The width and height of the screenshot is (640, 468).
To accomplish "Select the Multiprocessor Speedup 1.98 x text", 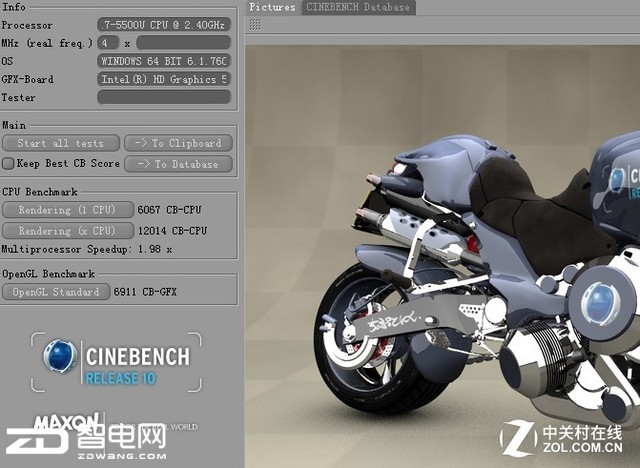I will [87, 249].
